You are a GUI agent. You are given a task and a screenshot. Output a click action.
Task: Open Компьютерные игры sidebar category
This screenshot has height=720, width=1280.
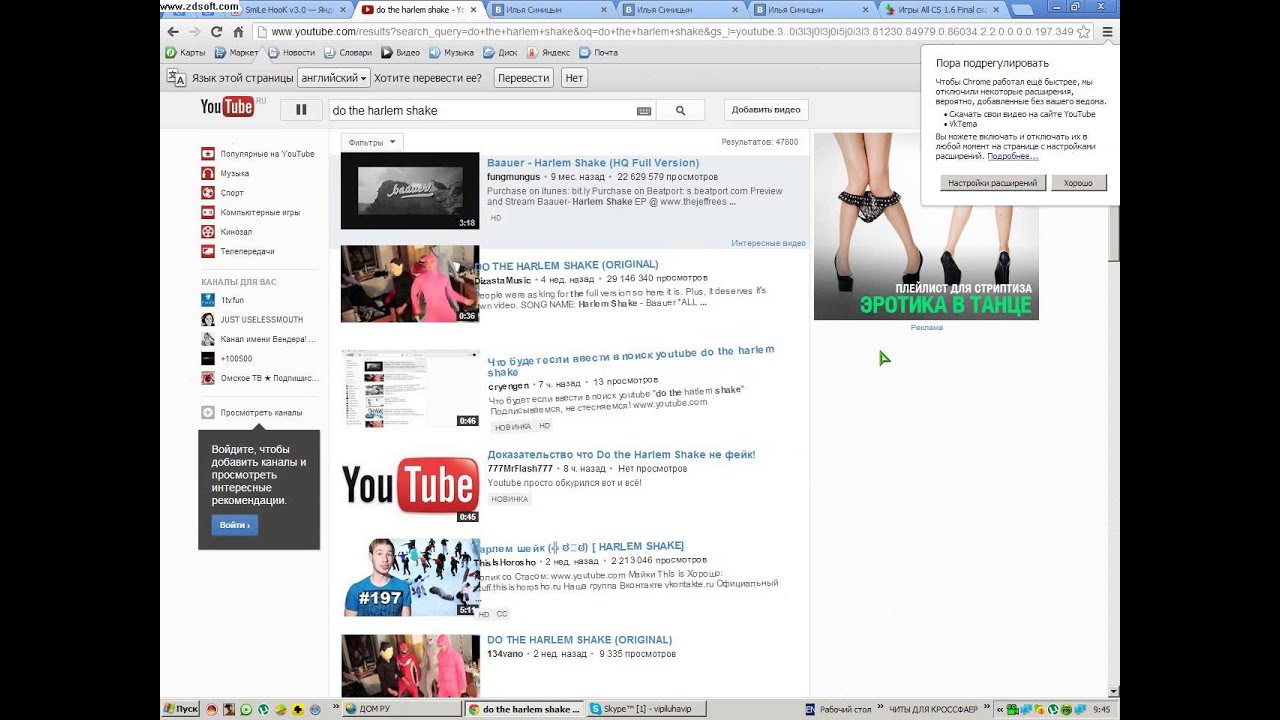coord(250,212)
